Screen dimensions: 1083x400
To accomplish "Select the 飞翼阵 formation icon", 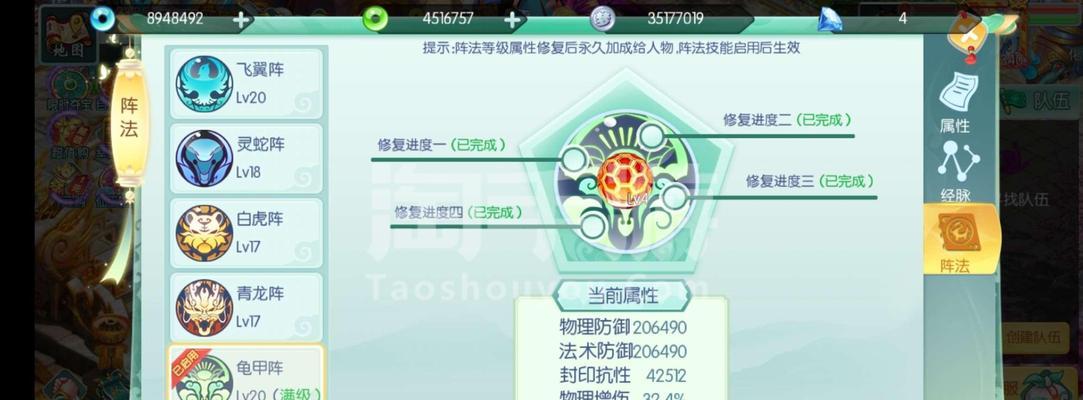I will point(204,84).
